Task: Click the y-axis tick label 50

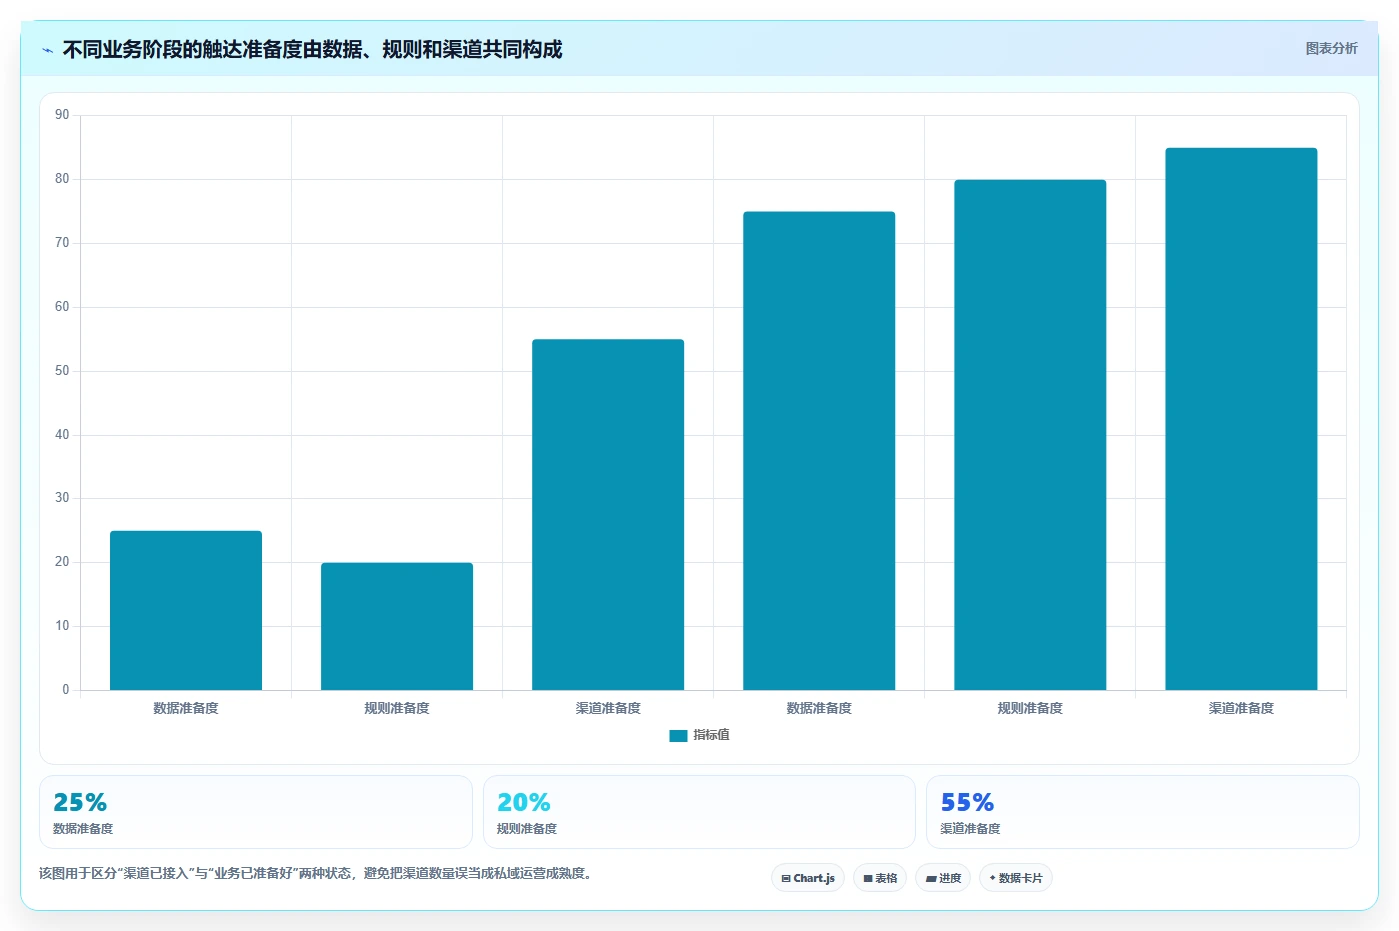Action: (62, 371)
